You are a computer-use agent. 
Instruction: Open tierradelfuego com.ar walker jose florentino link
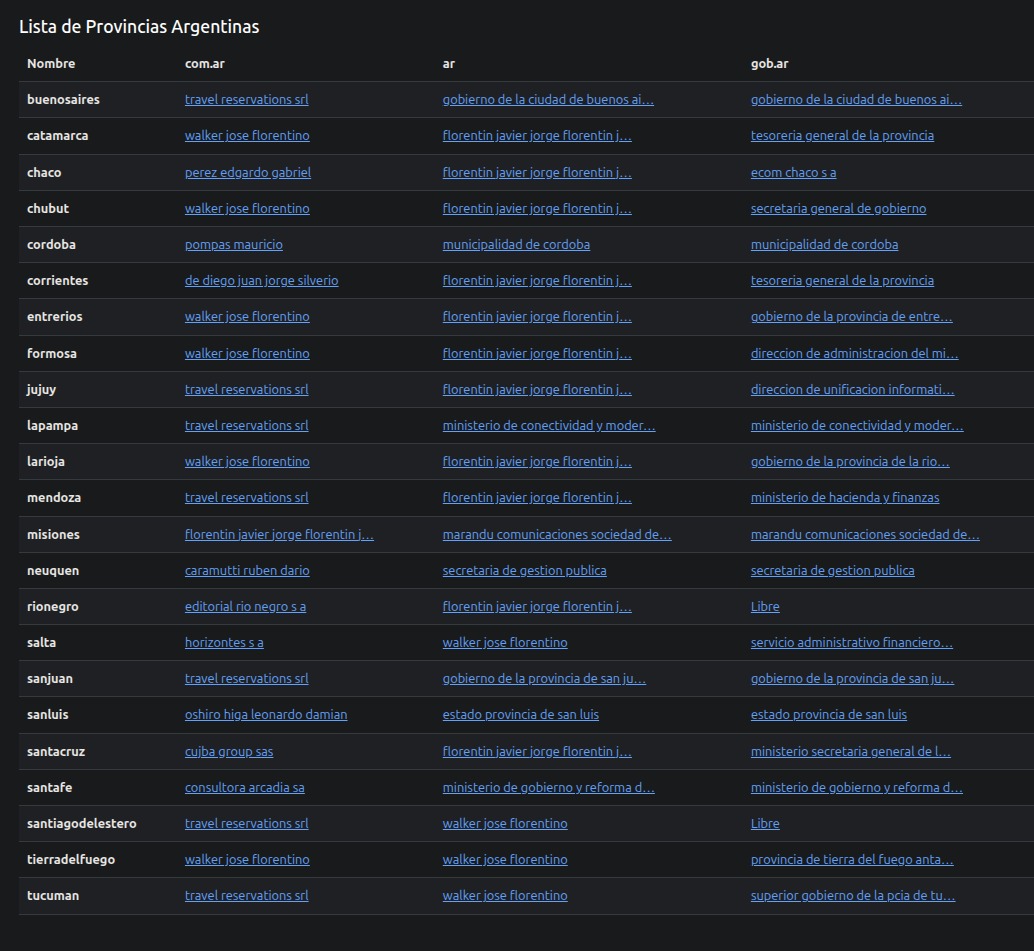pos(247,860)
